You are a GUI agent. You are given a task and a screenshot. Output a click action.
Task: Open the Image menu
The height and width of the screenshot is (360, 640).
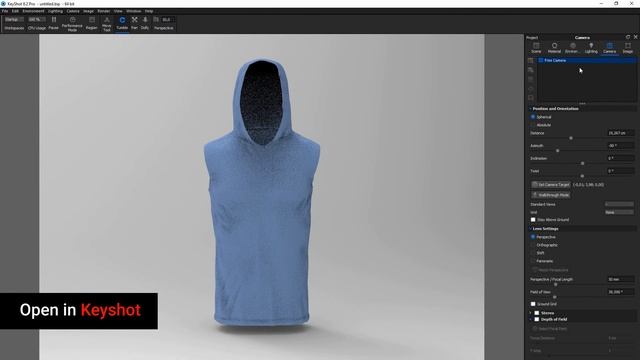pos(89,11)
